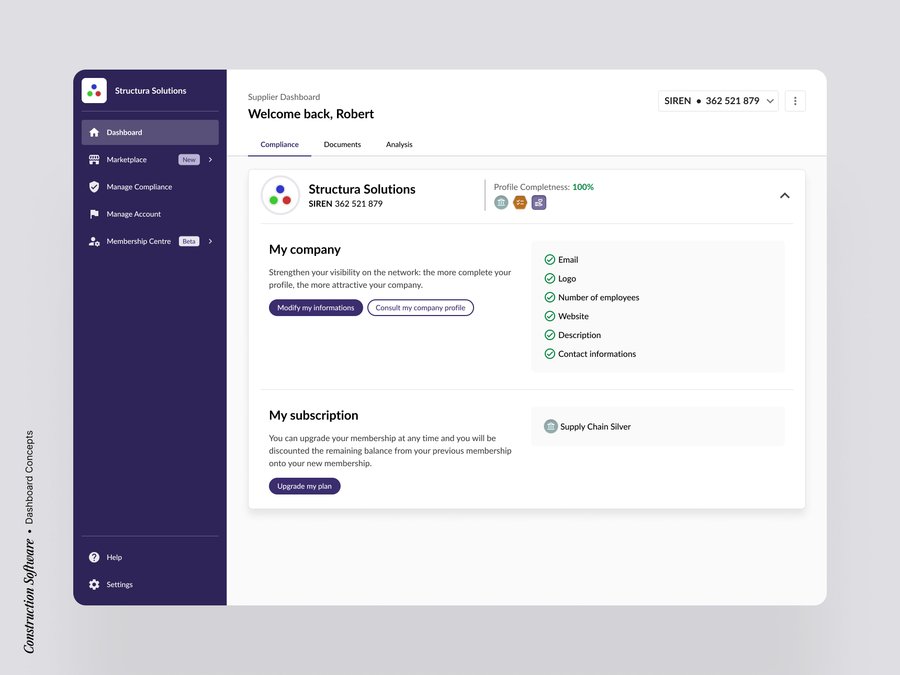900x675 pixels.
Task: Click the Modify my informations button
Action: pos(315,308)
